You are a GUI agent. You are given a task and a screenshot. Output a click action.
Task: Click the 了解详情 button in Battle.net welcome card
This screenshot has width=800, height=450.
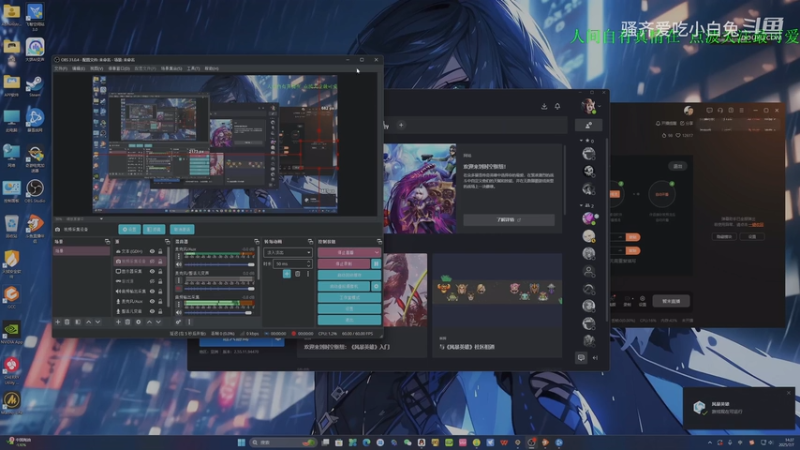509,220
